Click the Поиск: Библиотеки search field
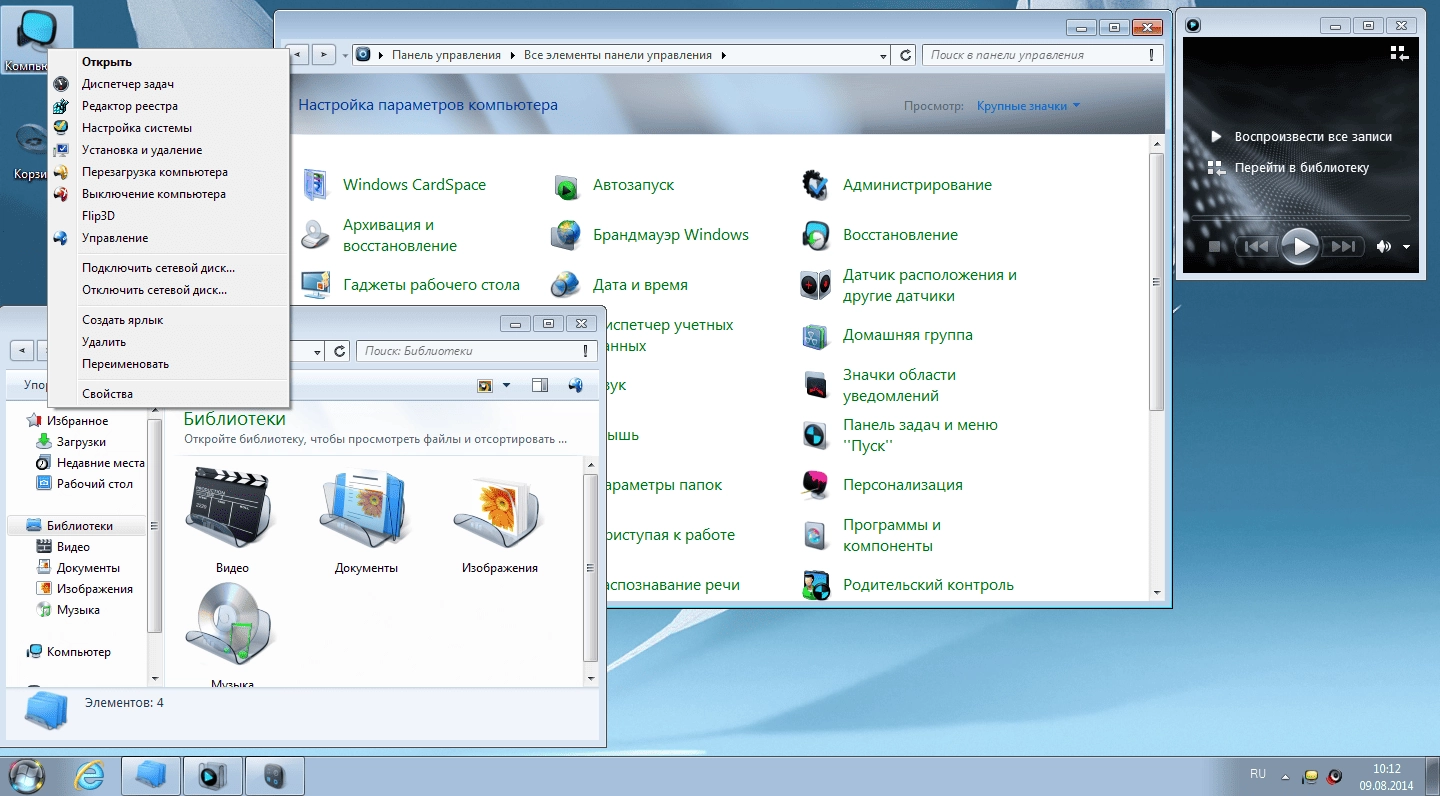Screen dimensions: 1440x796 [477, 351]
